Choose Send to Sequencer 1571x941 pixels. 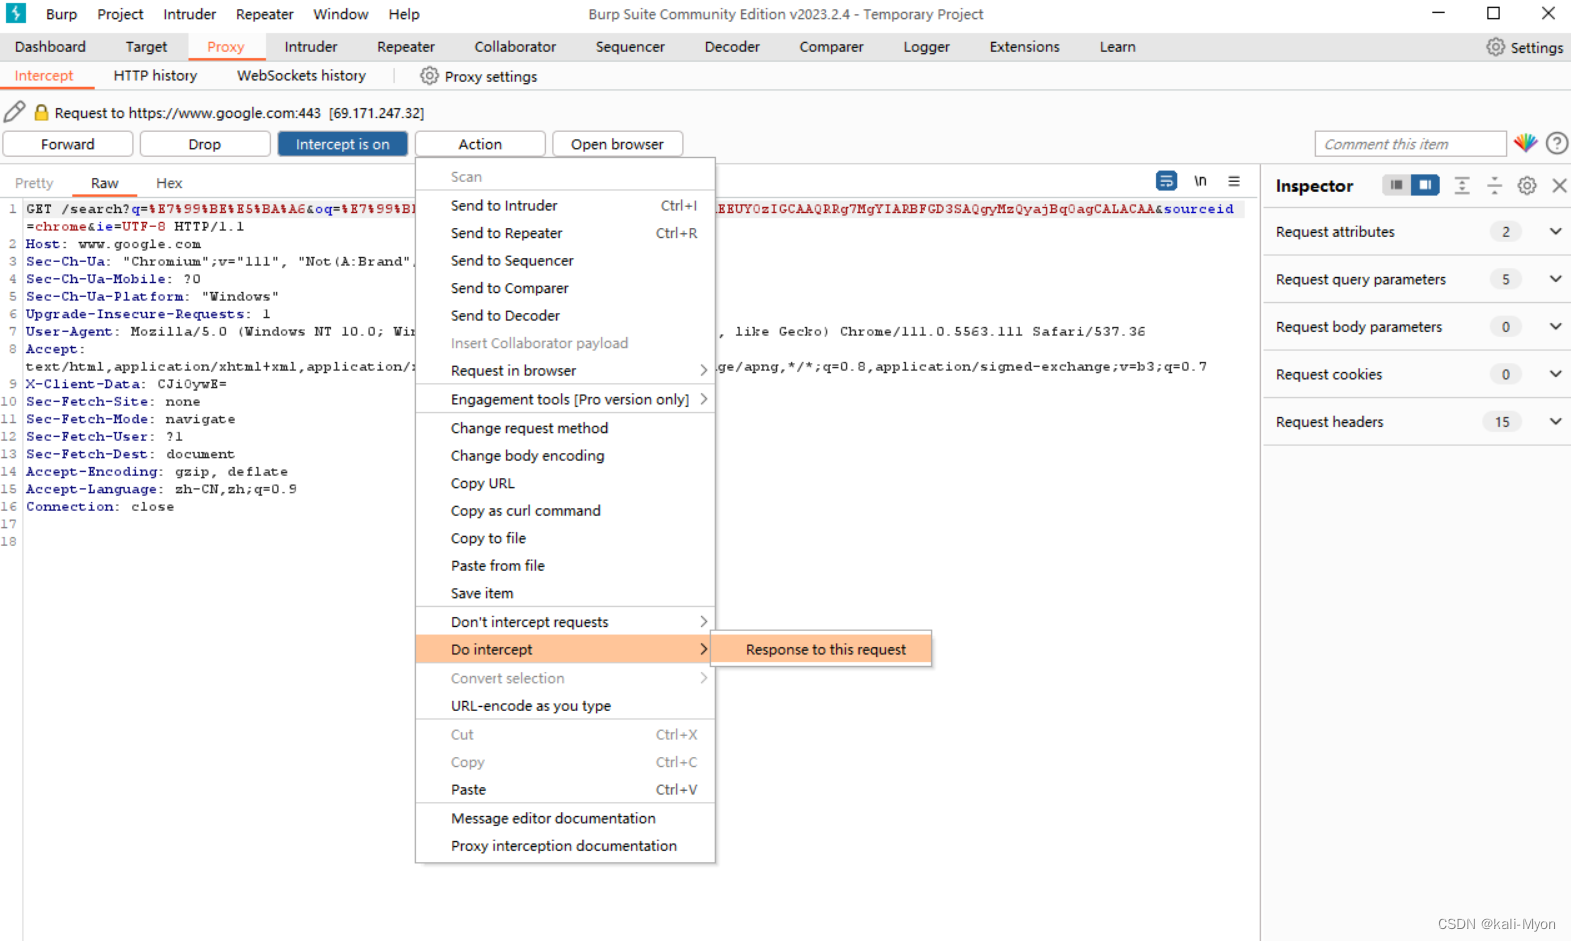click(565, 260)
